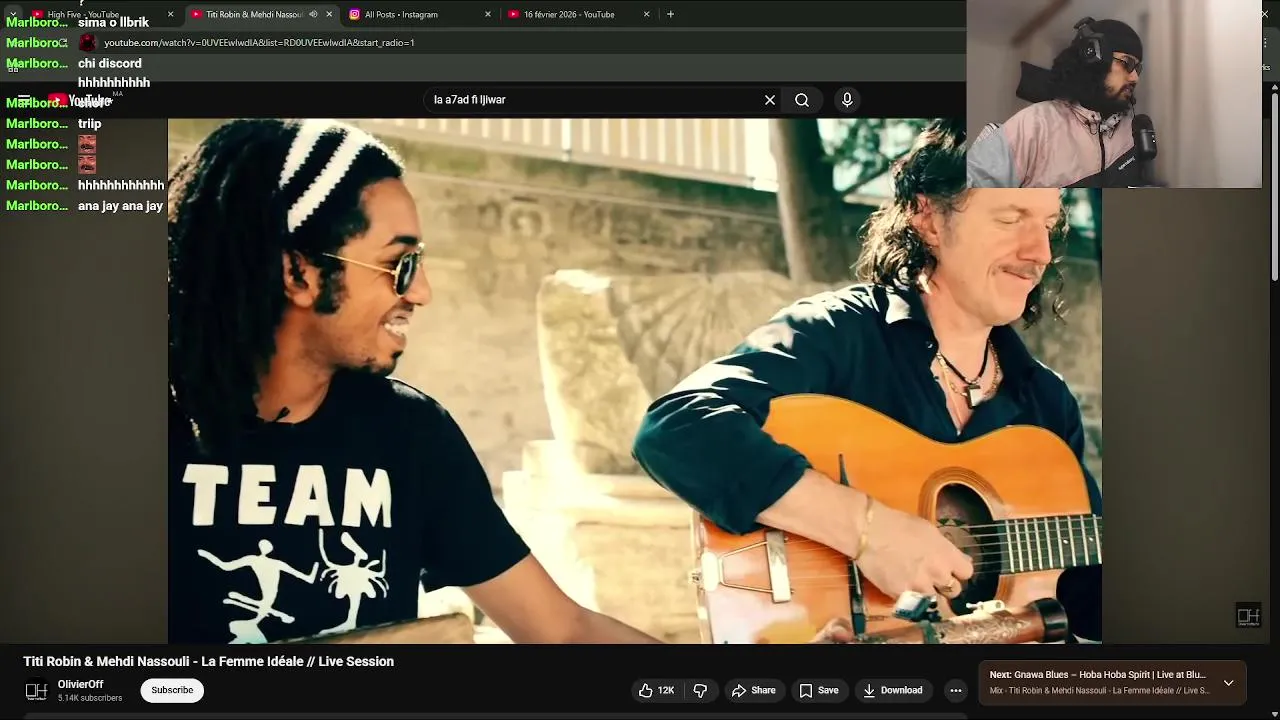This screenshot has height=720, width=1280.
Task: Like the video with thumbs up 12K
Action: pyautogui.click(x=656, y=690)
